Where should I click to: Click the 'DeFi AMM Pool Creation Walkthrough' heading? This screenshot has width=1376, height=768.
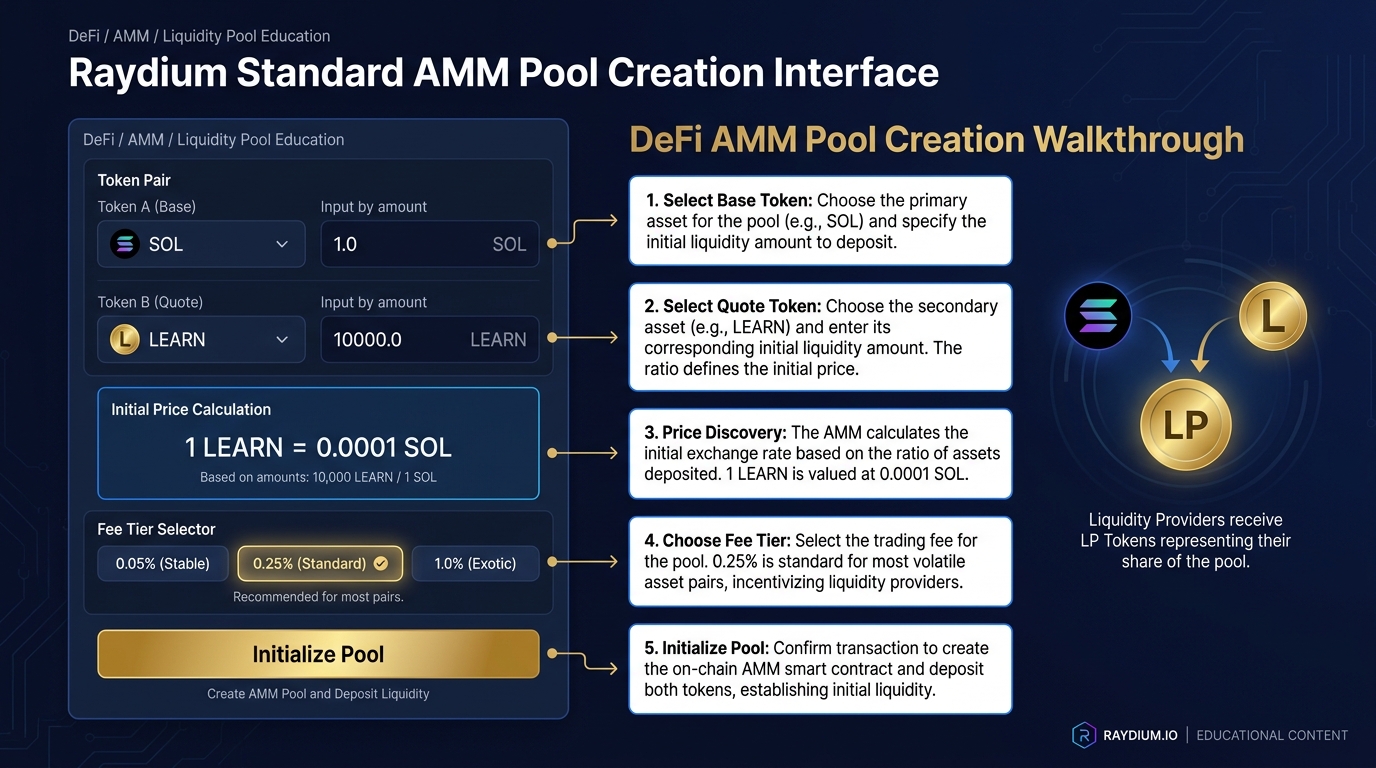click(937, 139)
